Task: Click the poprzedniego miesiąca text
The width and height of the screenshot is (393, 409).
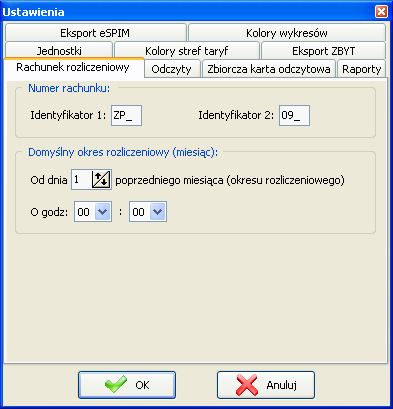Action: click(230, 180)
